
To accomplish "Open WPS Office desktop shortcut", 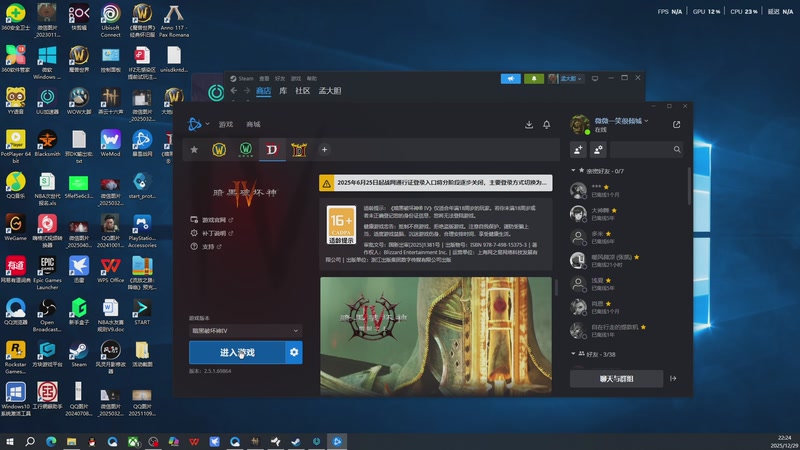I will 110,269.
